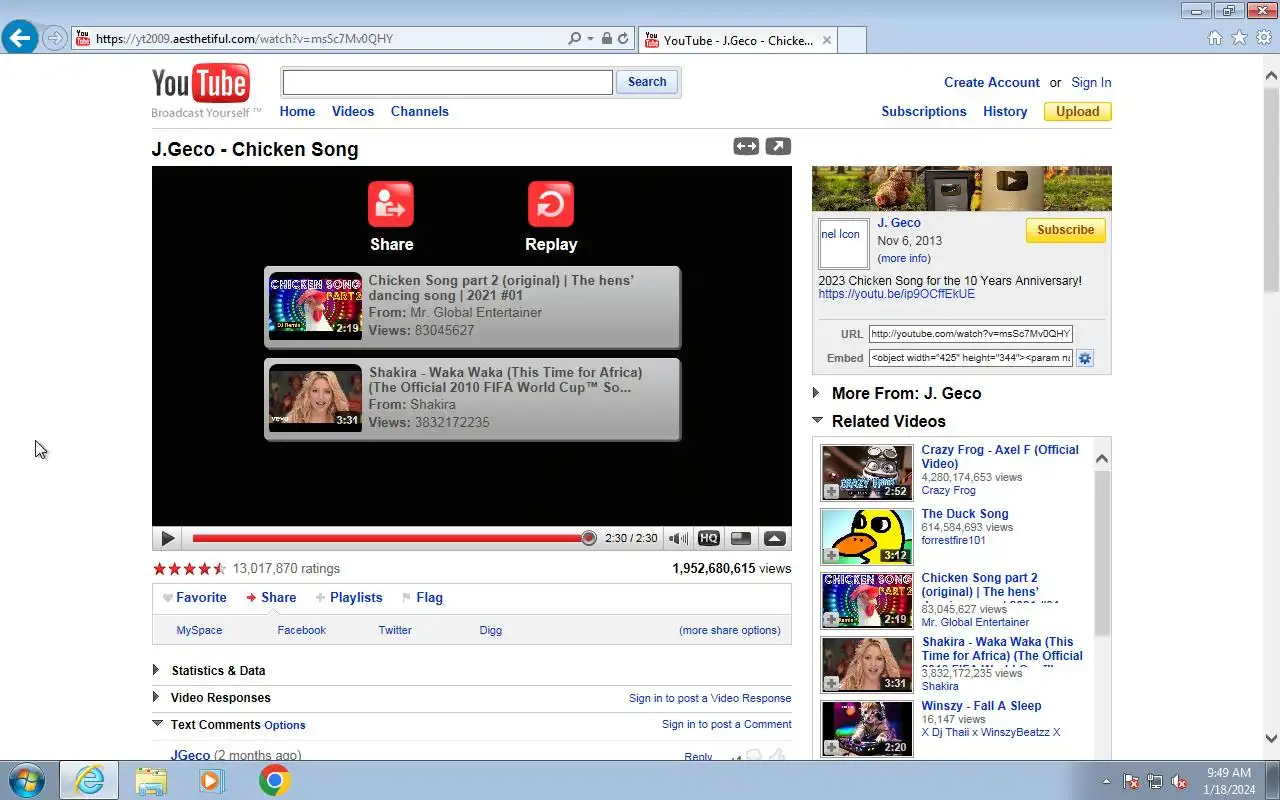
Task: Click the video URL field
Action: pyautogui.click(x=970, y=334)
